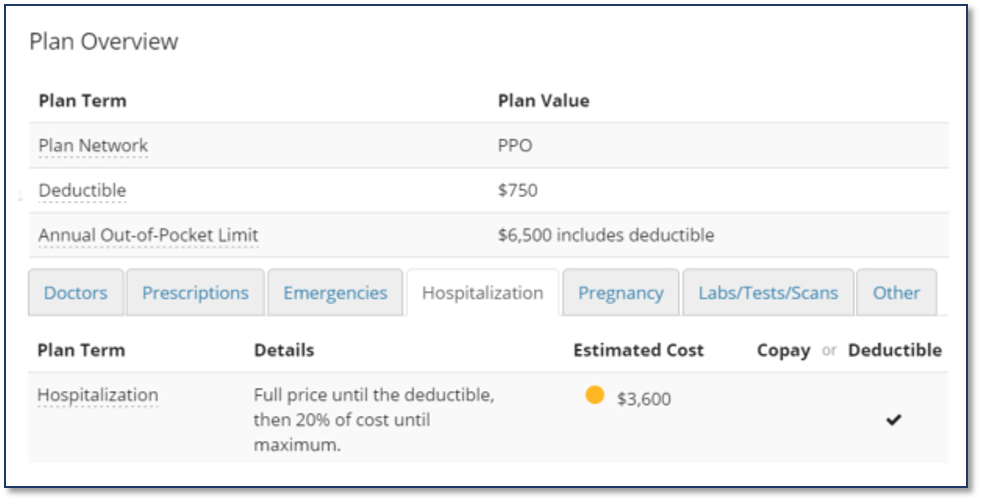Click the orange estimated cost indicator dot
Viewport: 981px width, 501px height.
point(594,395)
